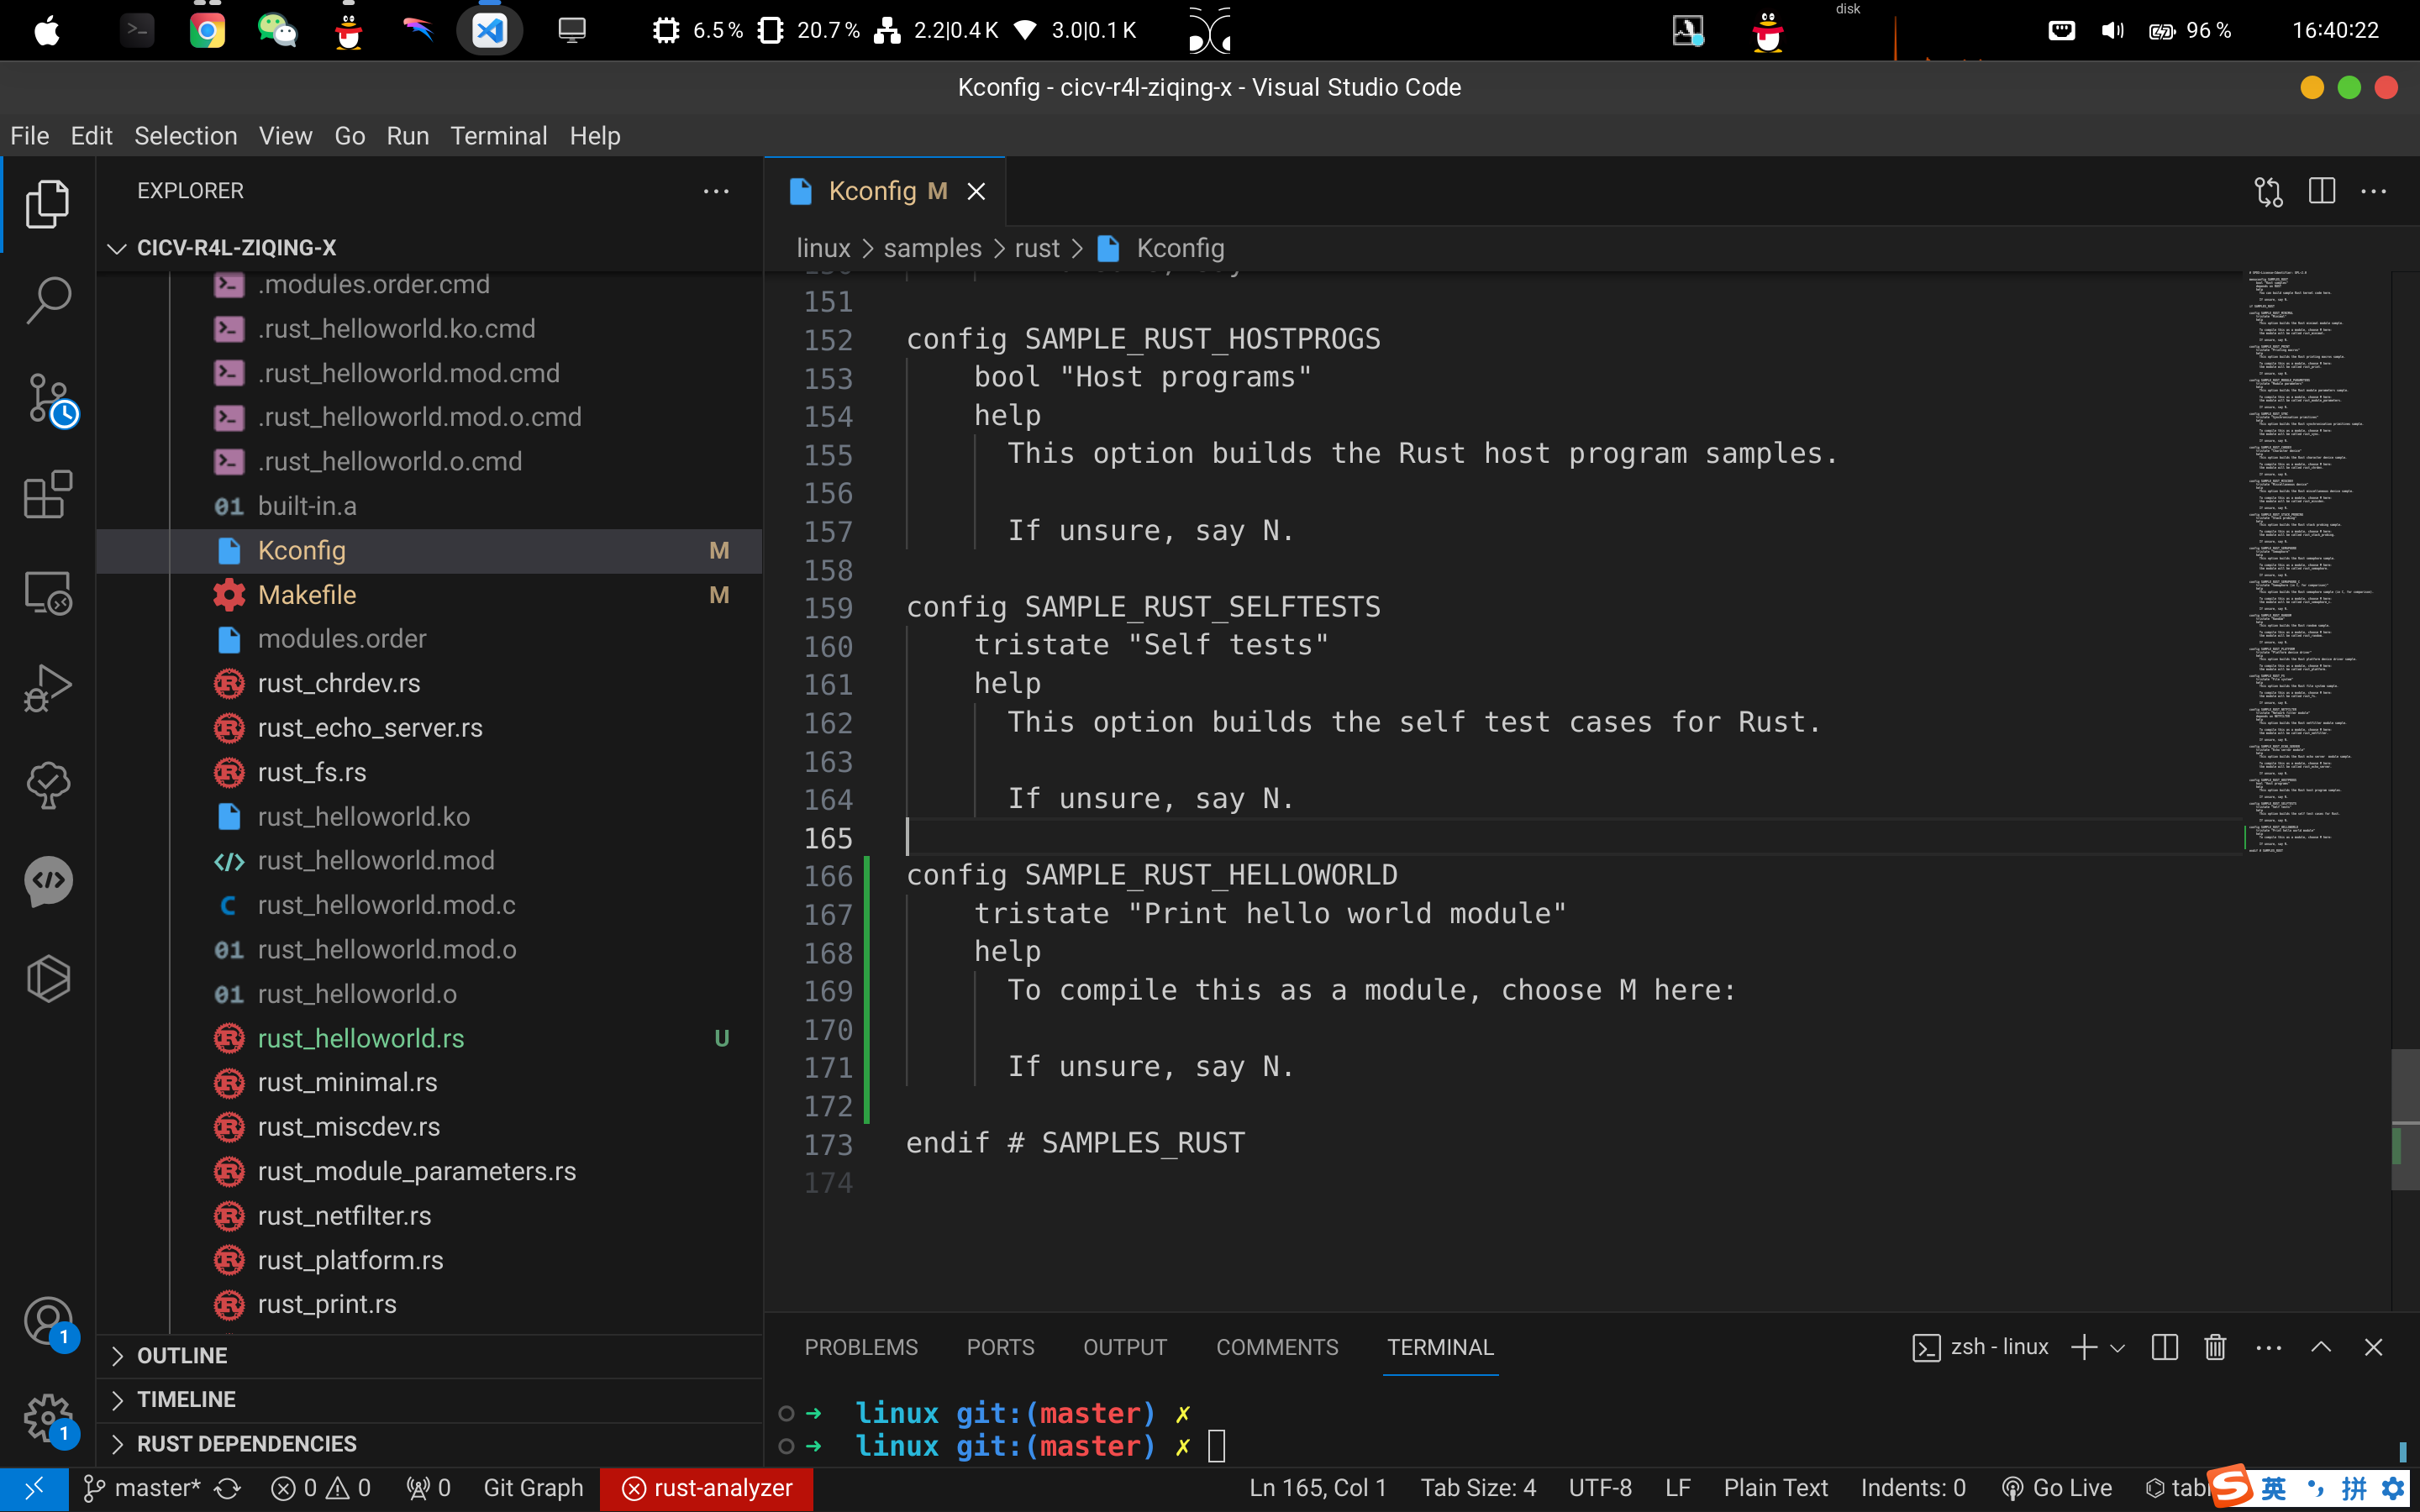The image size is (2420, 1512).
Task: Click Open Changes icon in editor toolbar
Action: pos(2268,191)
